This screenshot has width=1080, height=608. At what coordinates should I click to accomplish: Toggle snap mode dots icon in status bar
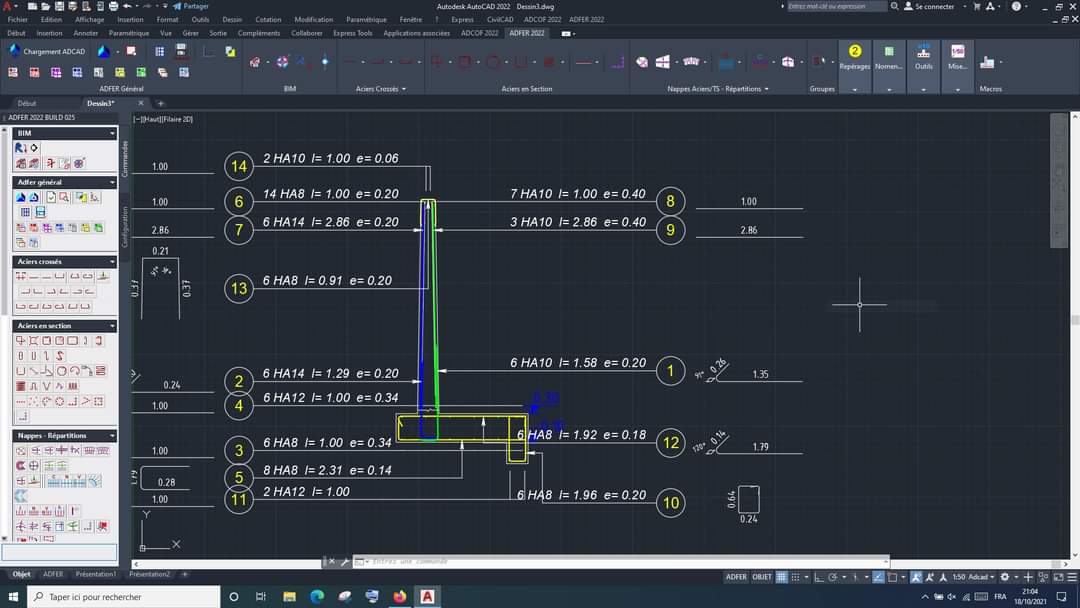(796, 577)
